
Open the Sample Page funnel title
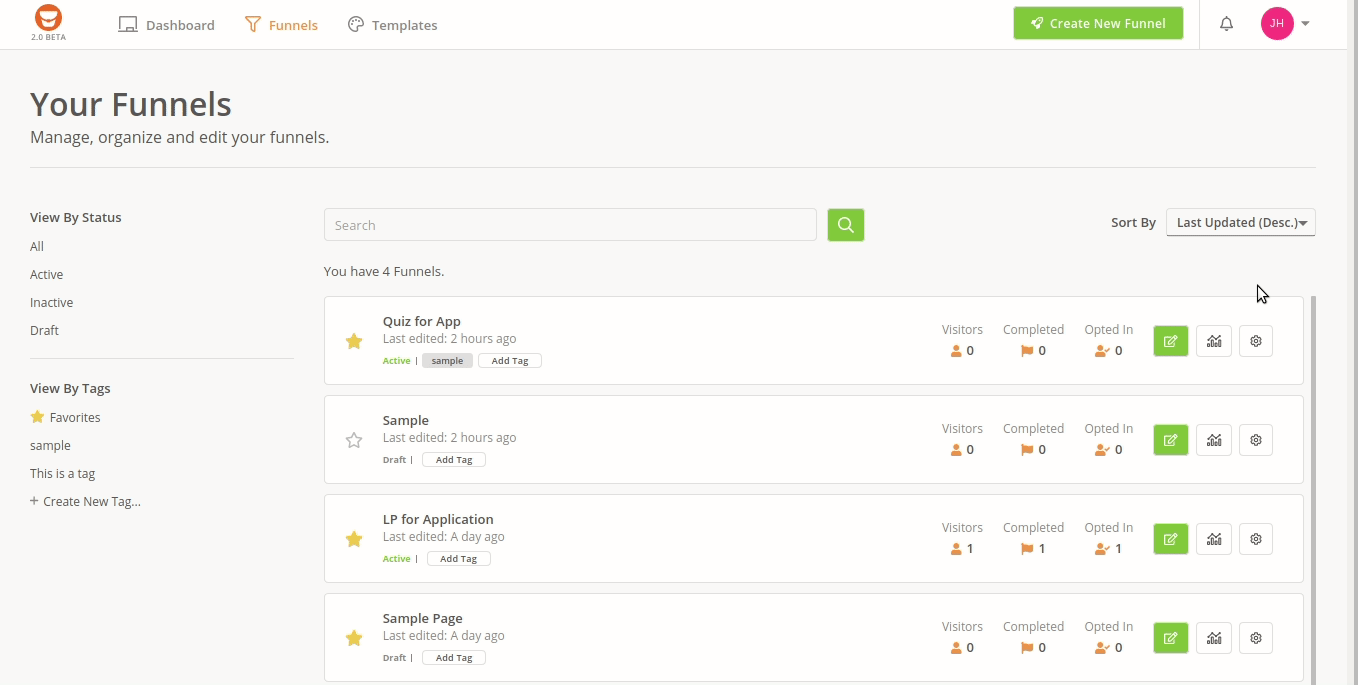[x=423, y=618]
